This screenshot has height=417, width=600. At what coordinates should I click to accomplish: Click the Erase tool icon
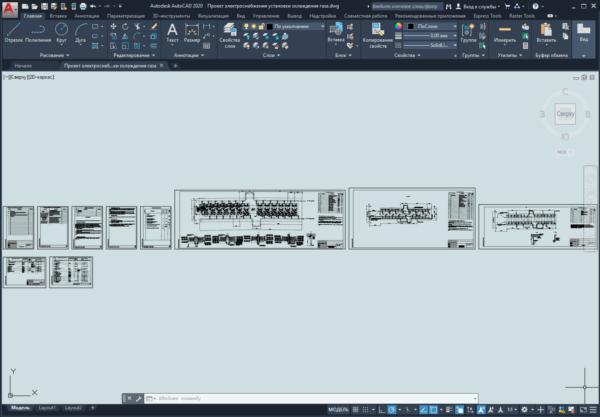[x=153, y=26]
